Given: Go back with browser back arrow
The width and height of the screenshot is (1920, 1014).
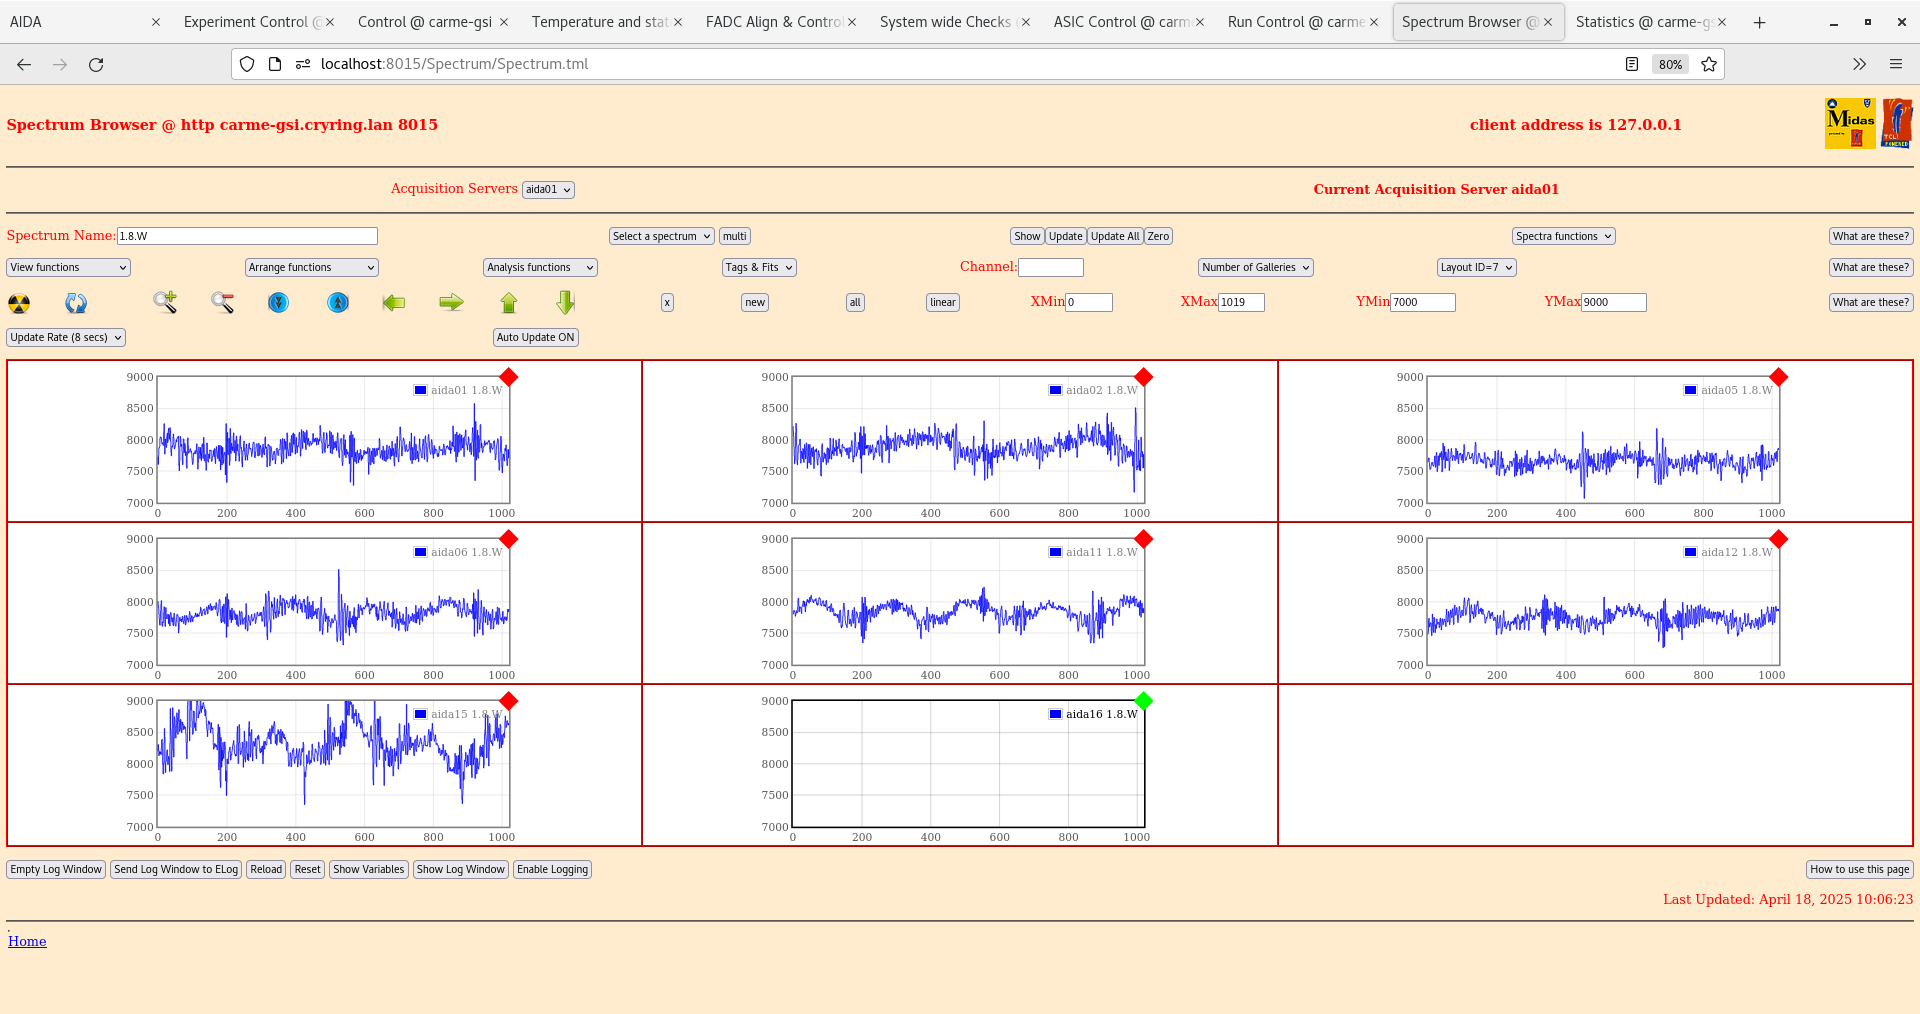Looking at the screenshot, I should click(24, 64).
